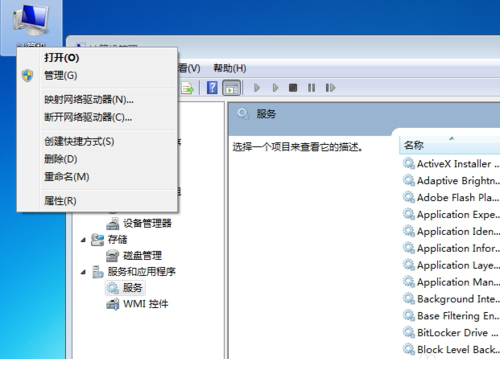Click the Block Level Back... gear icon
Image resolution: width=500 pixels, height=373 pixels.
pos(409,350)
